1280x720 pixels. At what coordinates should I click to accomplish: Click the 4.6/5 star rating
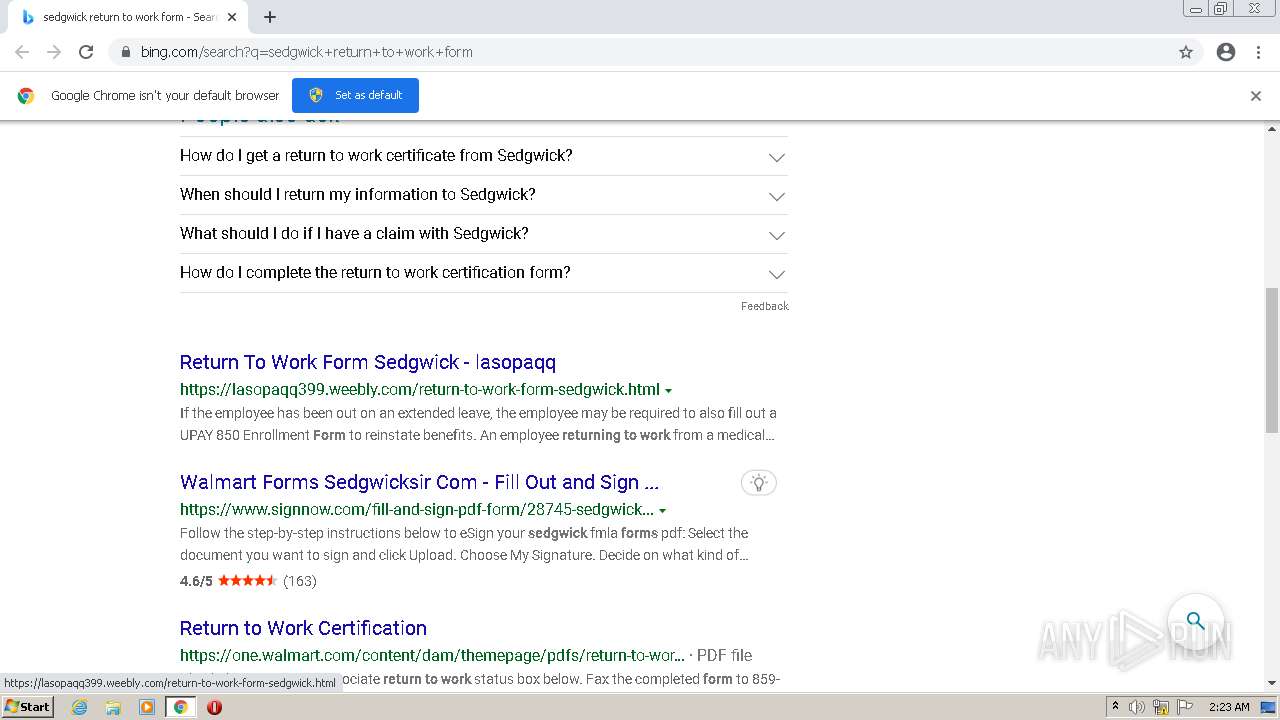point(248,581)
